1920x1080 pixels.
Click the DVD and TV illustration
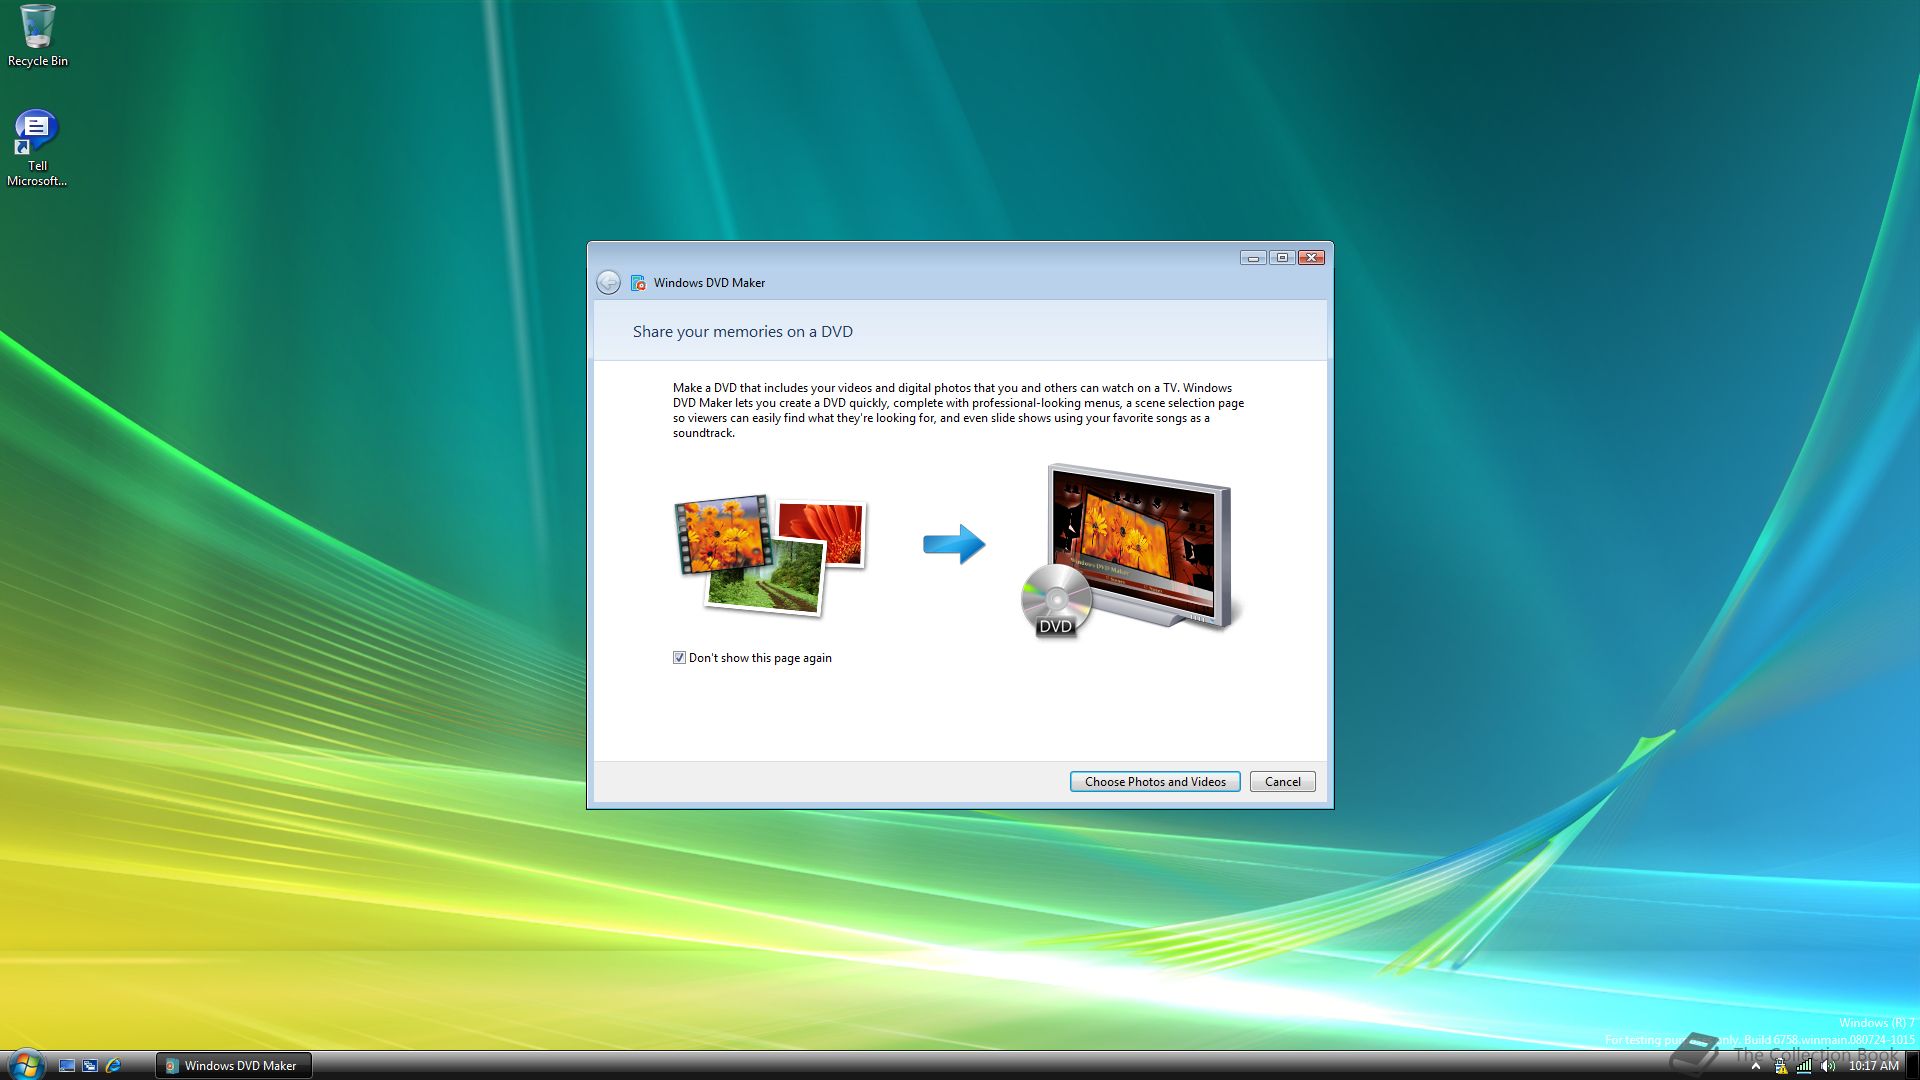click(x=1131, y=550)
